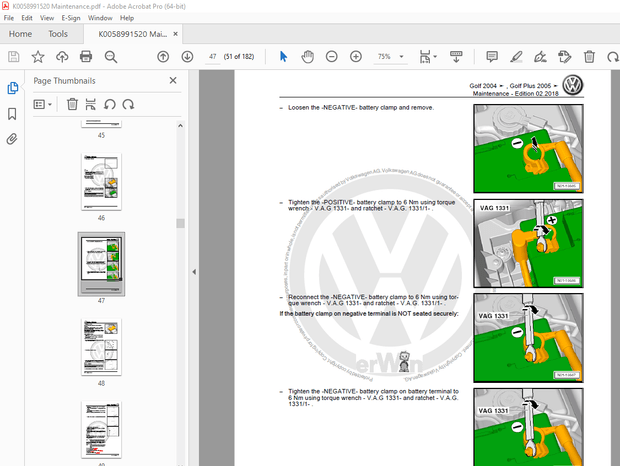Activate the hand pan tool
Screen dimensions: 620x466
(x=307, y=57)
